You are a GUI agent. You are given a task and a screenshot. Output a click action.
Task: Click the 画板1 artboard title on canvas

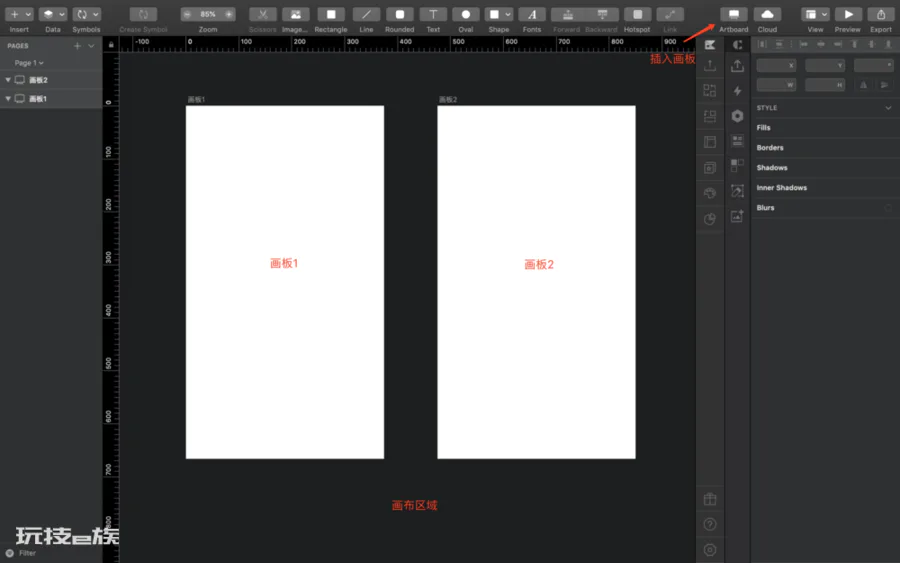[x=196, y=100]
